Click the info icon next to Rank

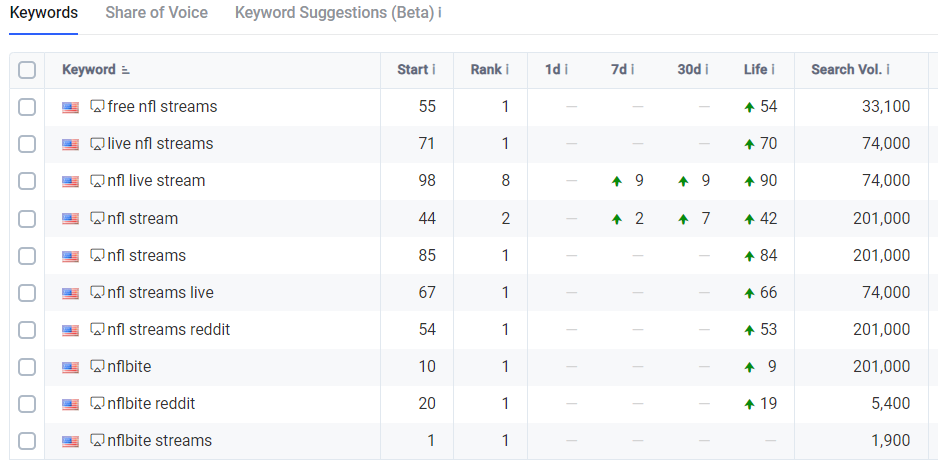click(507, 69)
